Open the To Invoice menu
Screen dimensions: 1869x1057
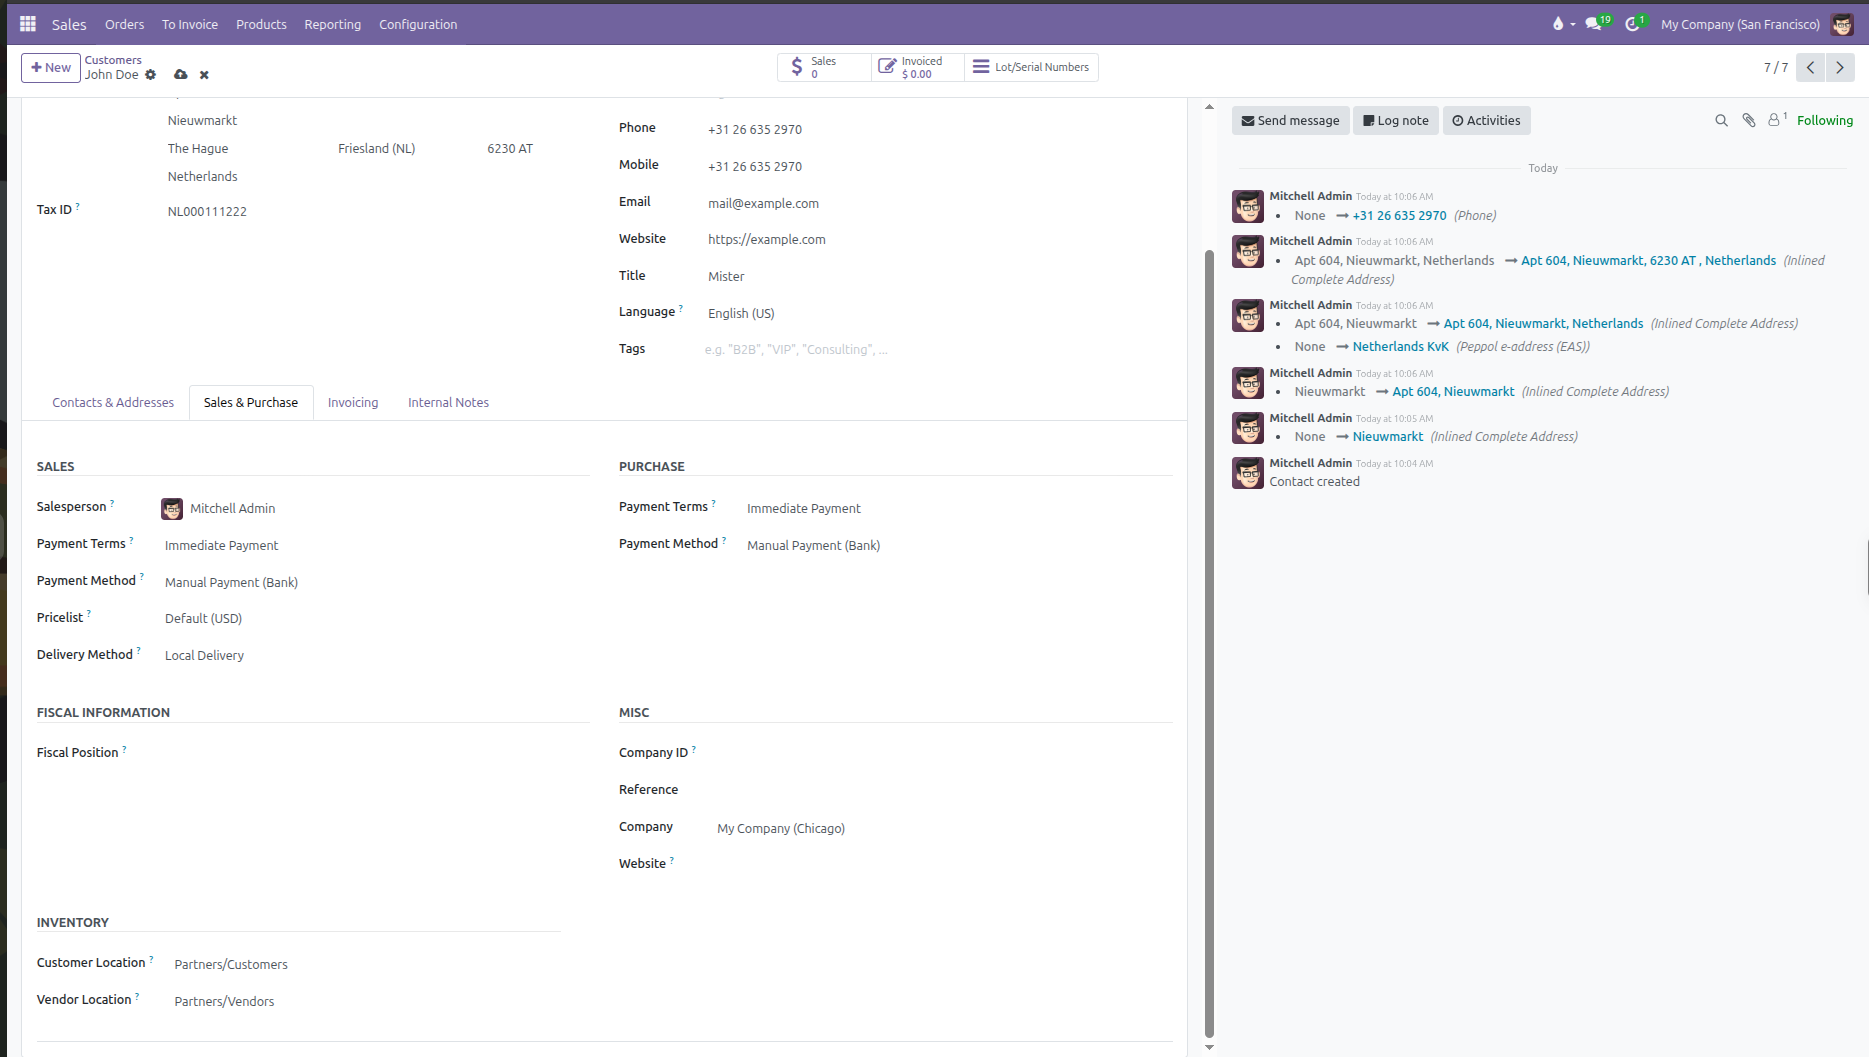click(x=190, y=24)
